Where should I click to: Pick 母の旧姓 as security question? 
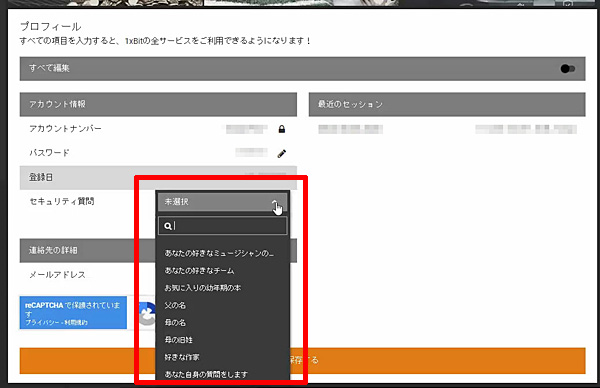pyautogui.click(x=178, y=340)
